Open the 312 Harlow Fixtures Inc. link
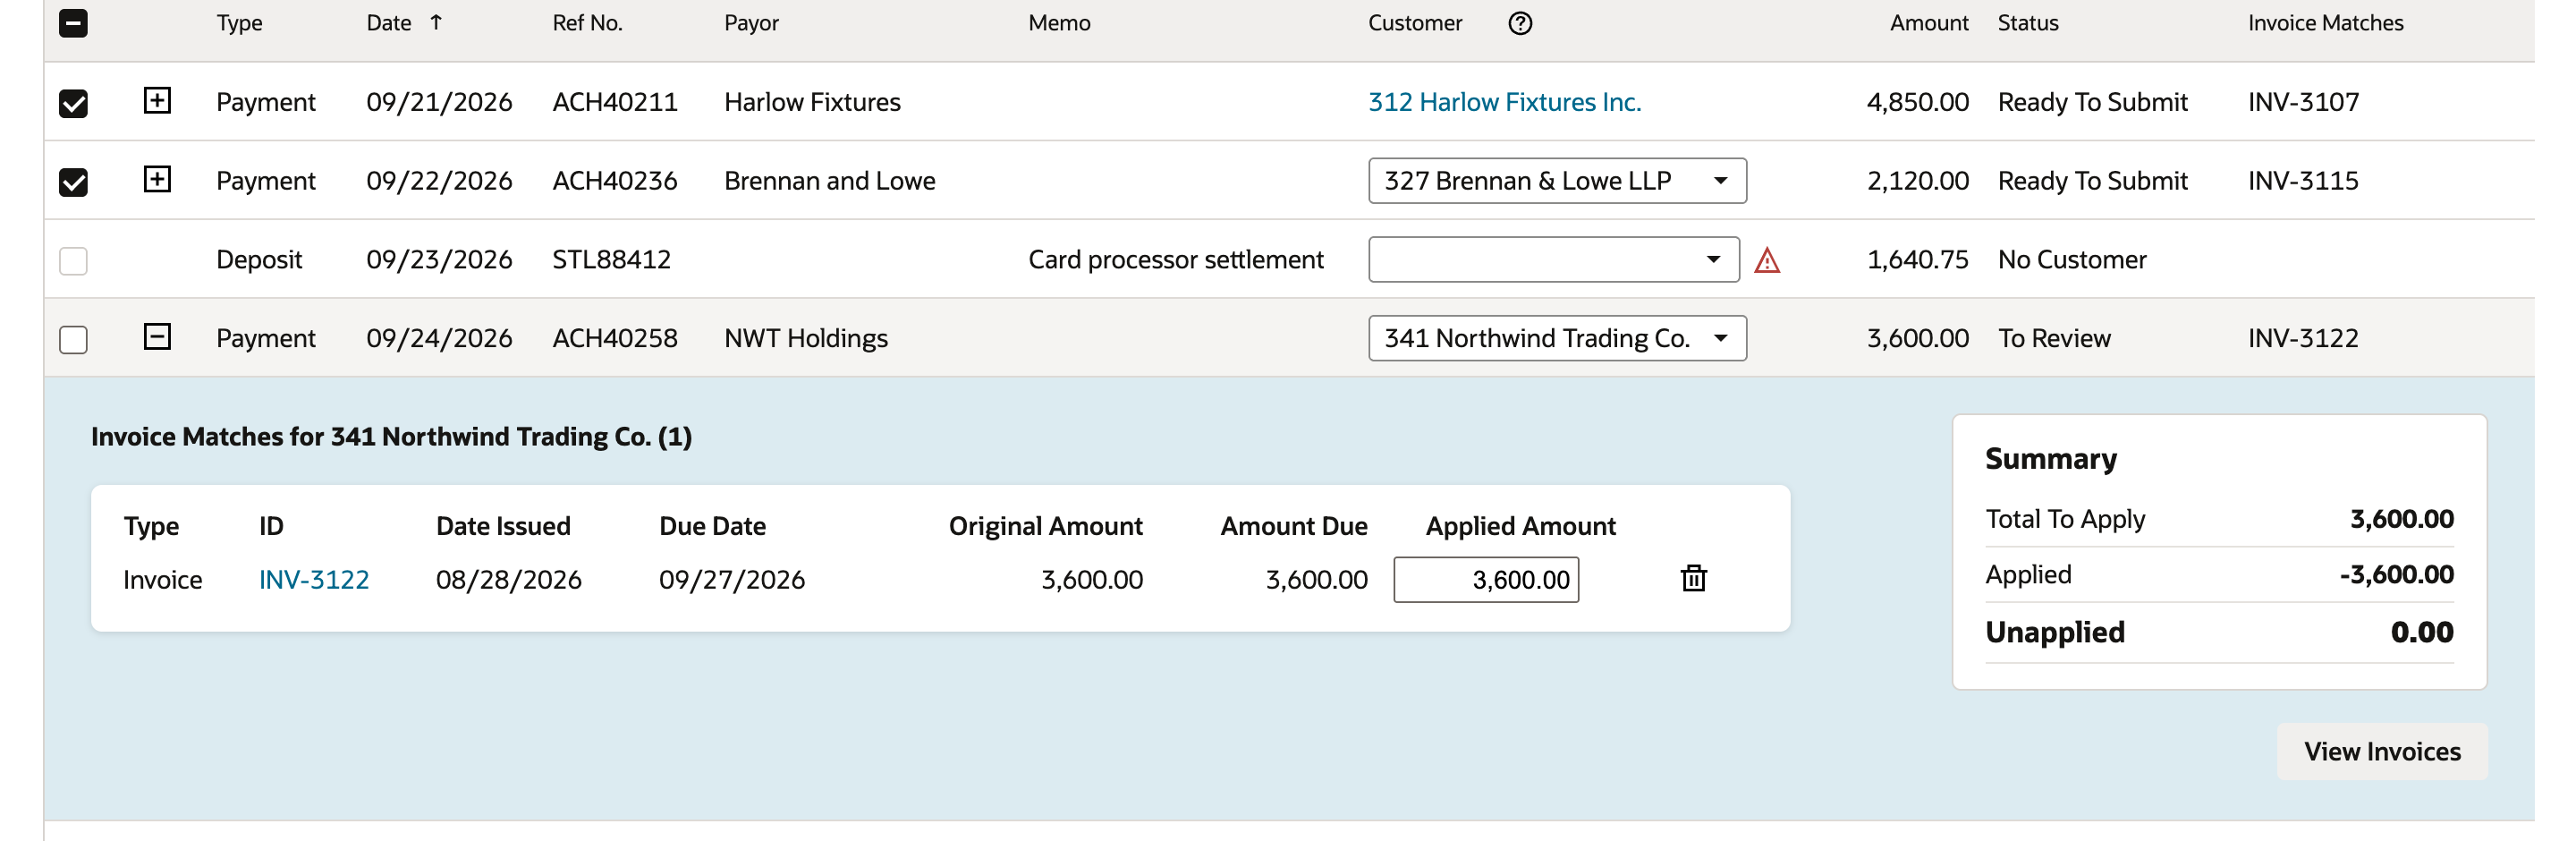Image resolution: width=2576 pixels, height=841 pixels. coord(1504,102)
